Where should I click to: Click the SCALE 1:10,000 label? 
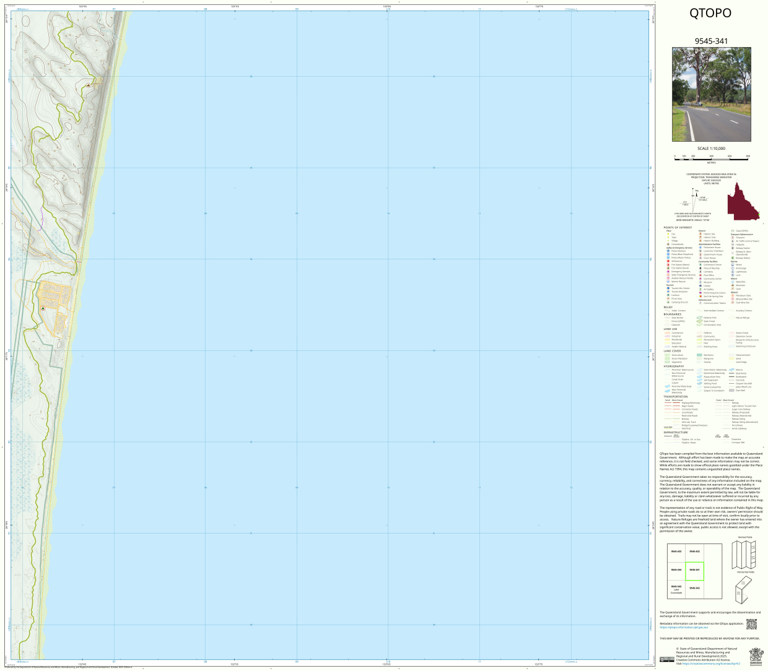[711, 148]
